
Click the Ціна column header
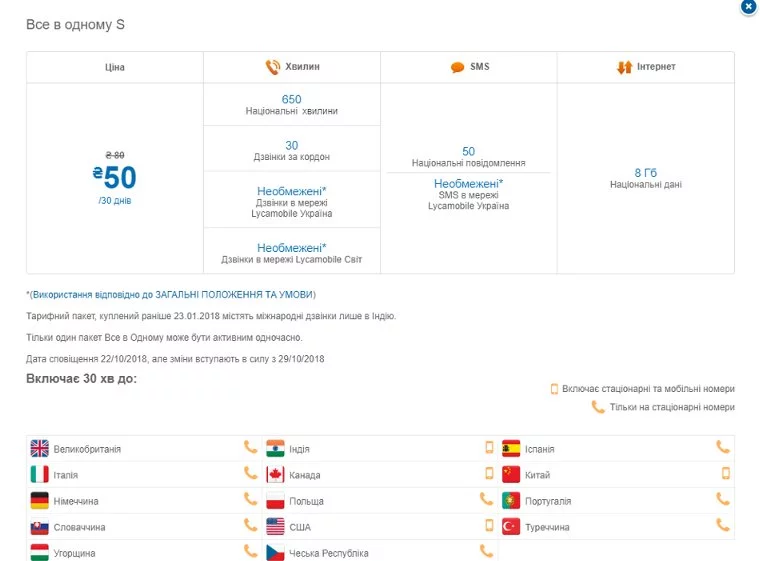click(x=115, y=67)
